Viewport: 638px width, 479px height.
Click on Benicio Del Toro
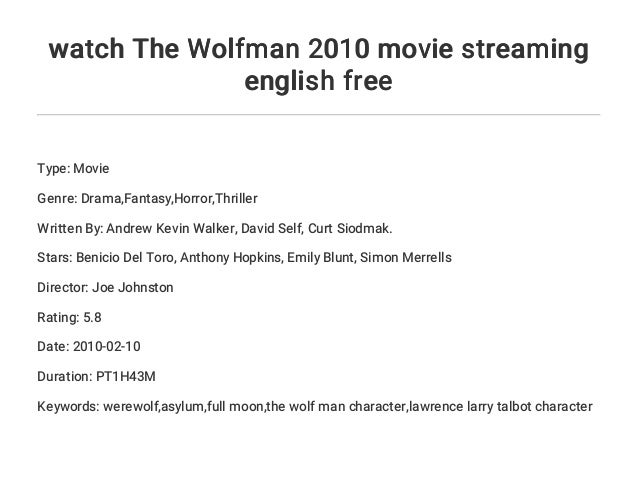tap(125, 258)
